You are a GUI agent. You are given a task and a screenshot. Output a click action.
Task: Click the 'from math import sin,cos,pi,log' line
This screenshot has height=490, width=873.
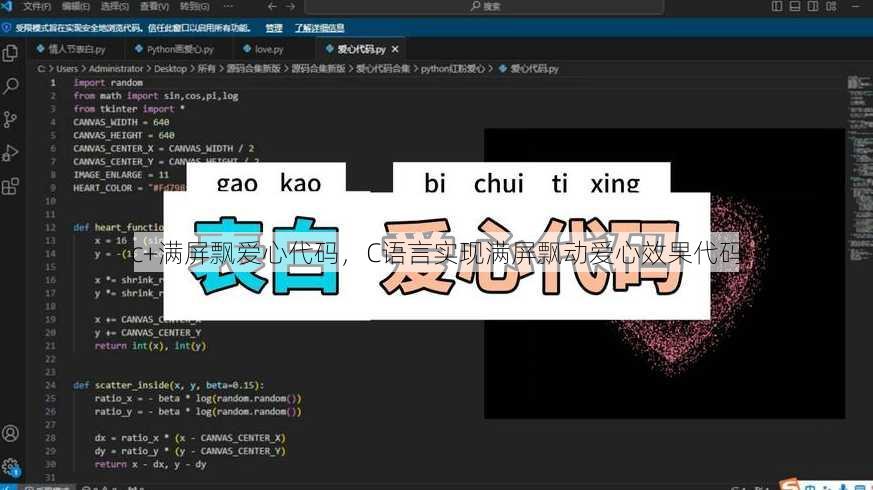point(155,96)
